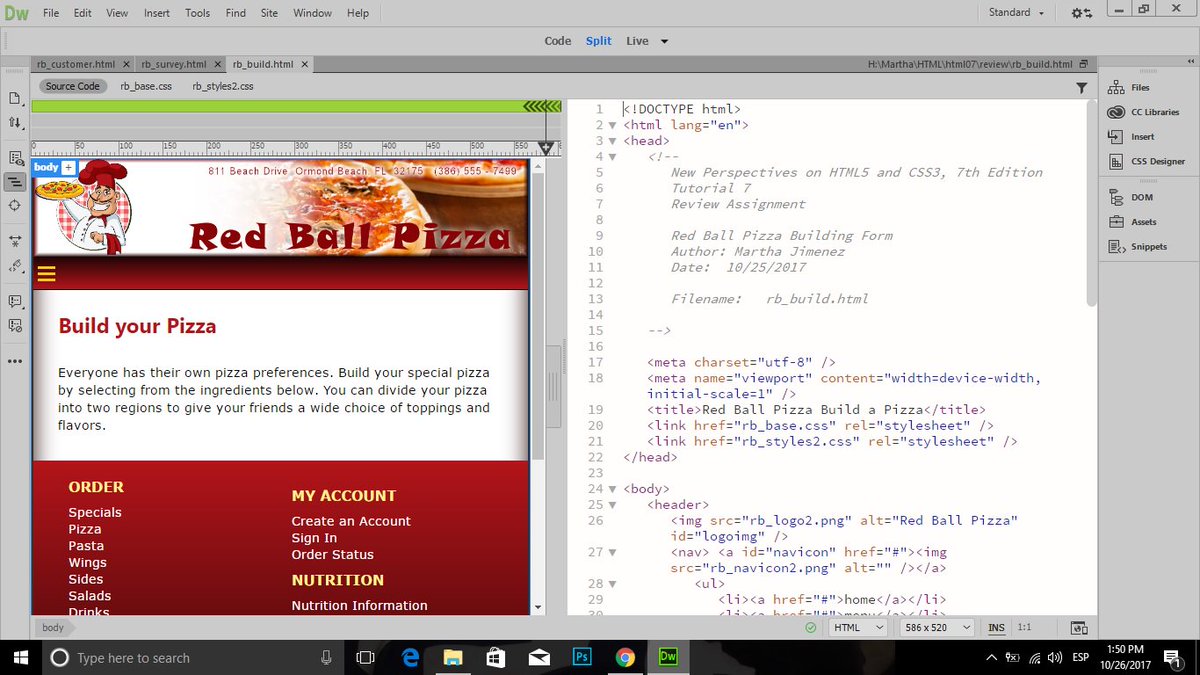Open the Files panel
Viewport: 1200px width, 675px height.
(x=1129, y=87)
